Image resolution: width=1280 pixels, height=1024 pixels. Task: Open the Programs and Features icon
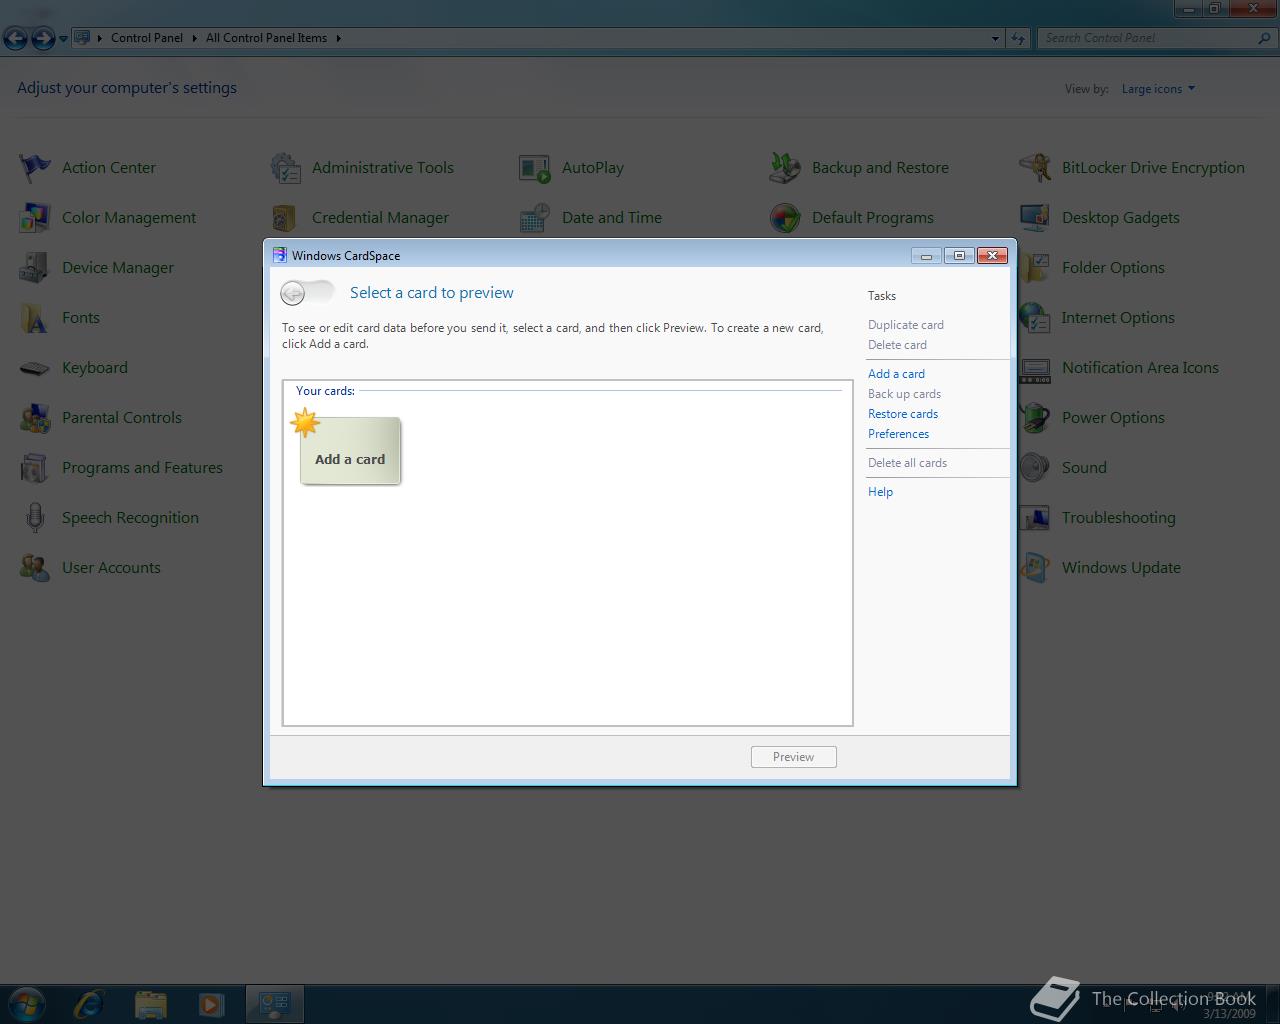point(35,467)
